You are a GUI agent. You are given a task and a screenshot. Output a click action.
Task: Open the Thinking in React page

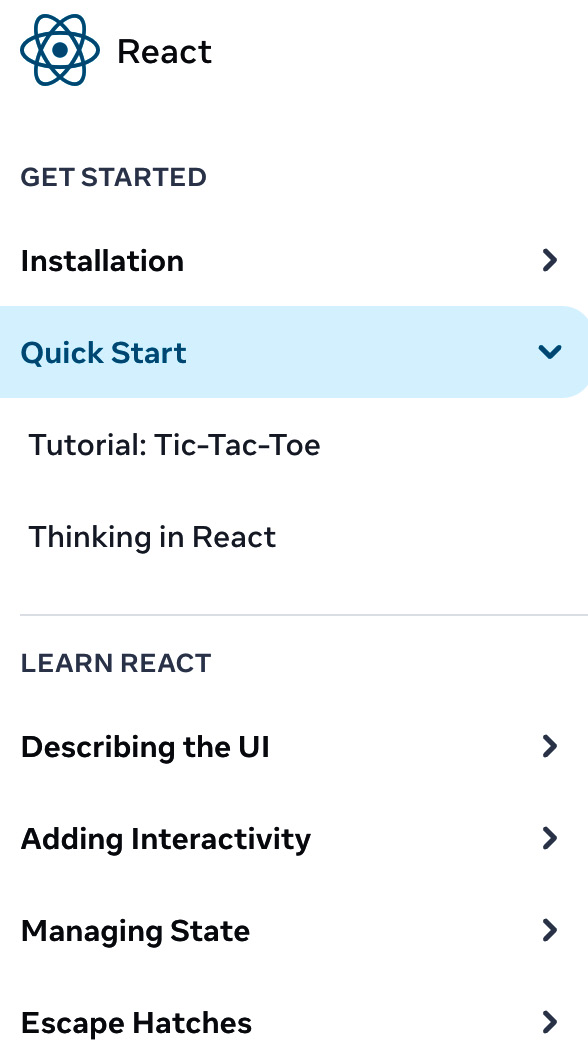(152, 537)
